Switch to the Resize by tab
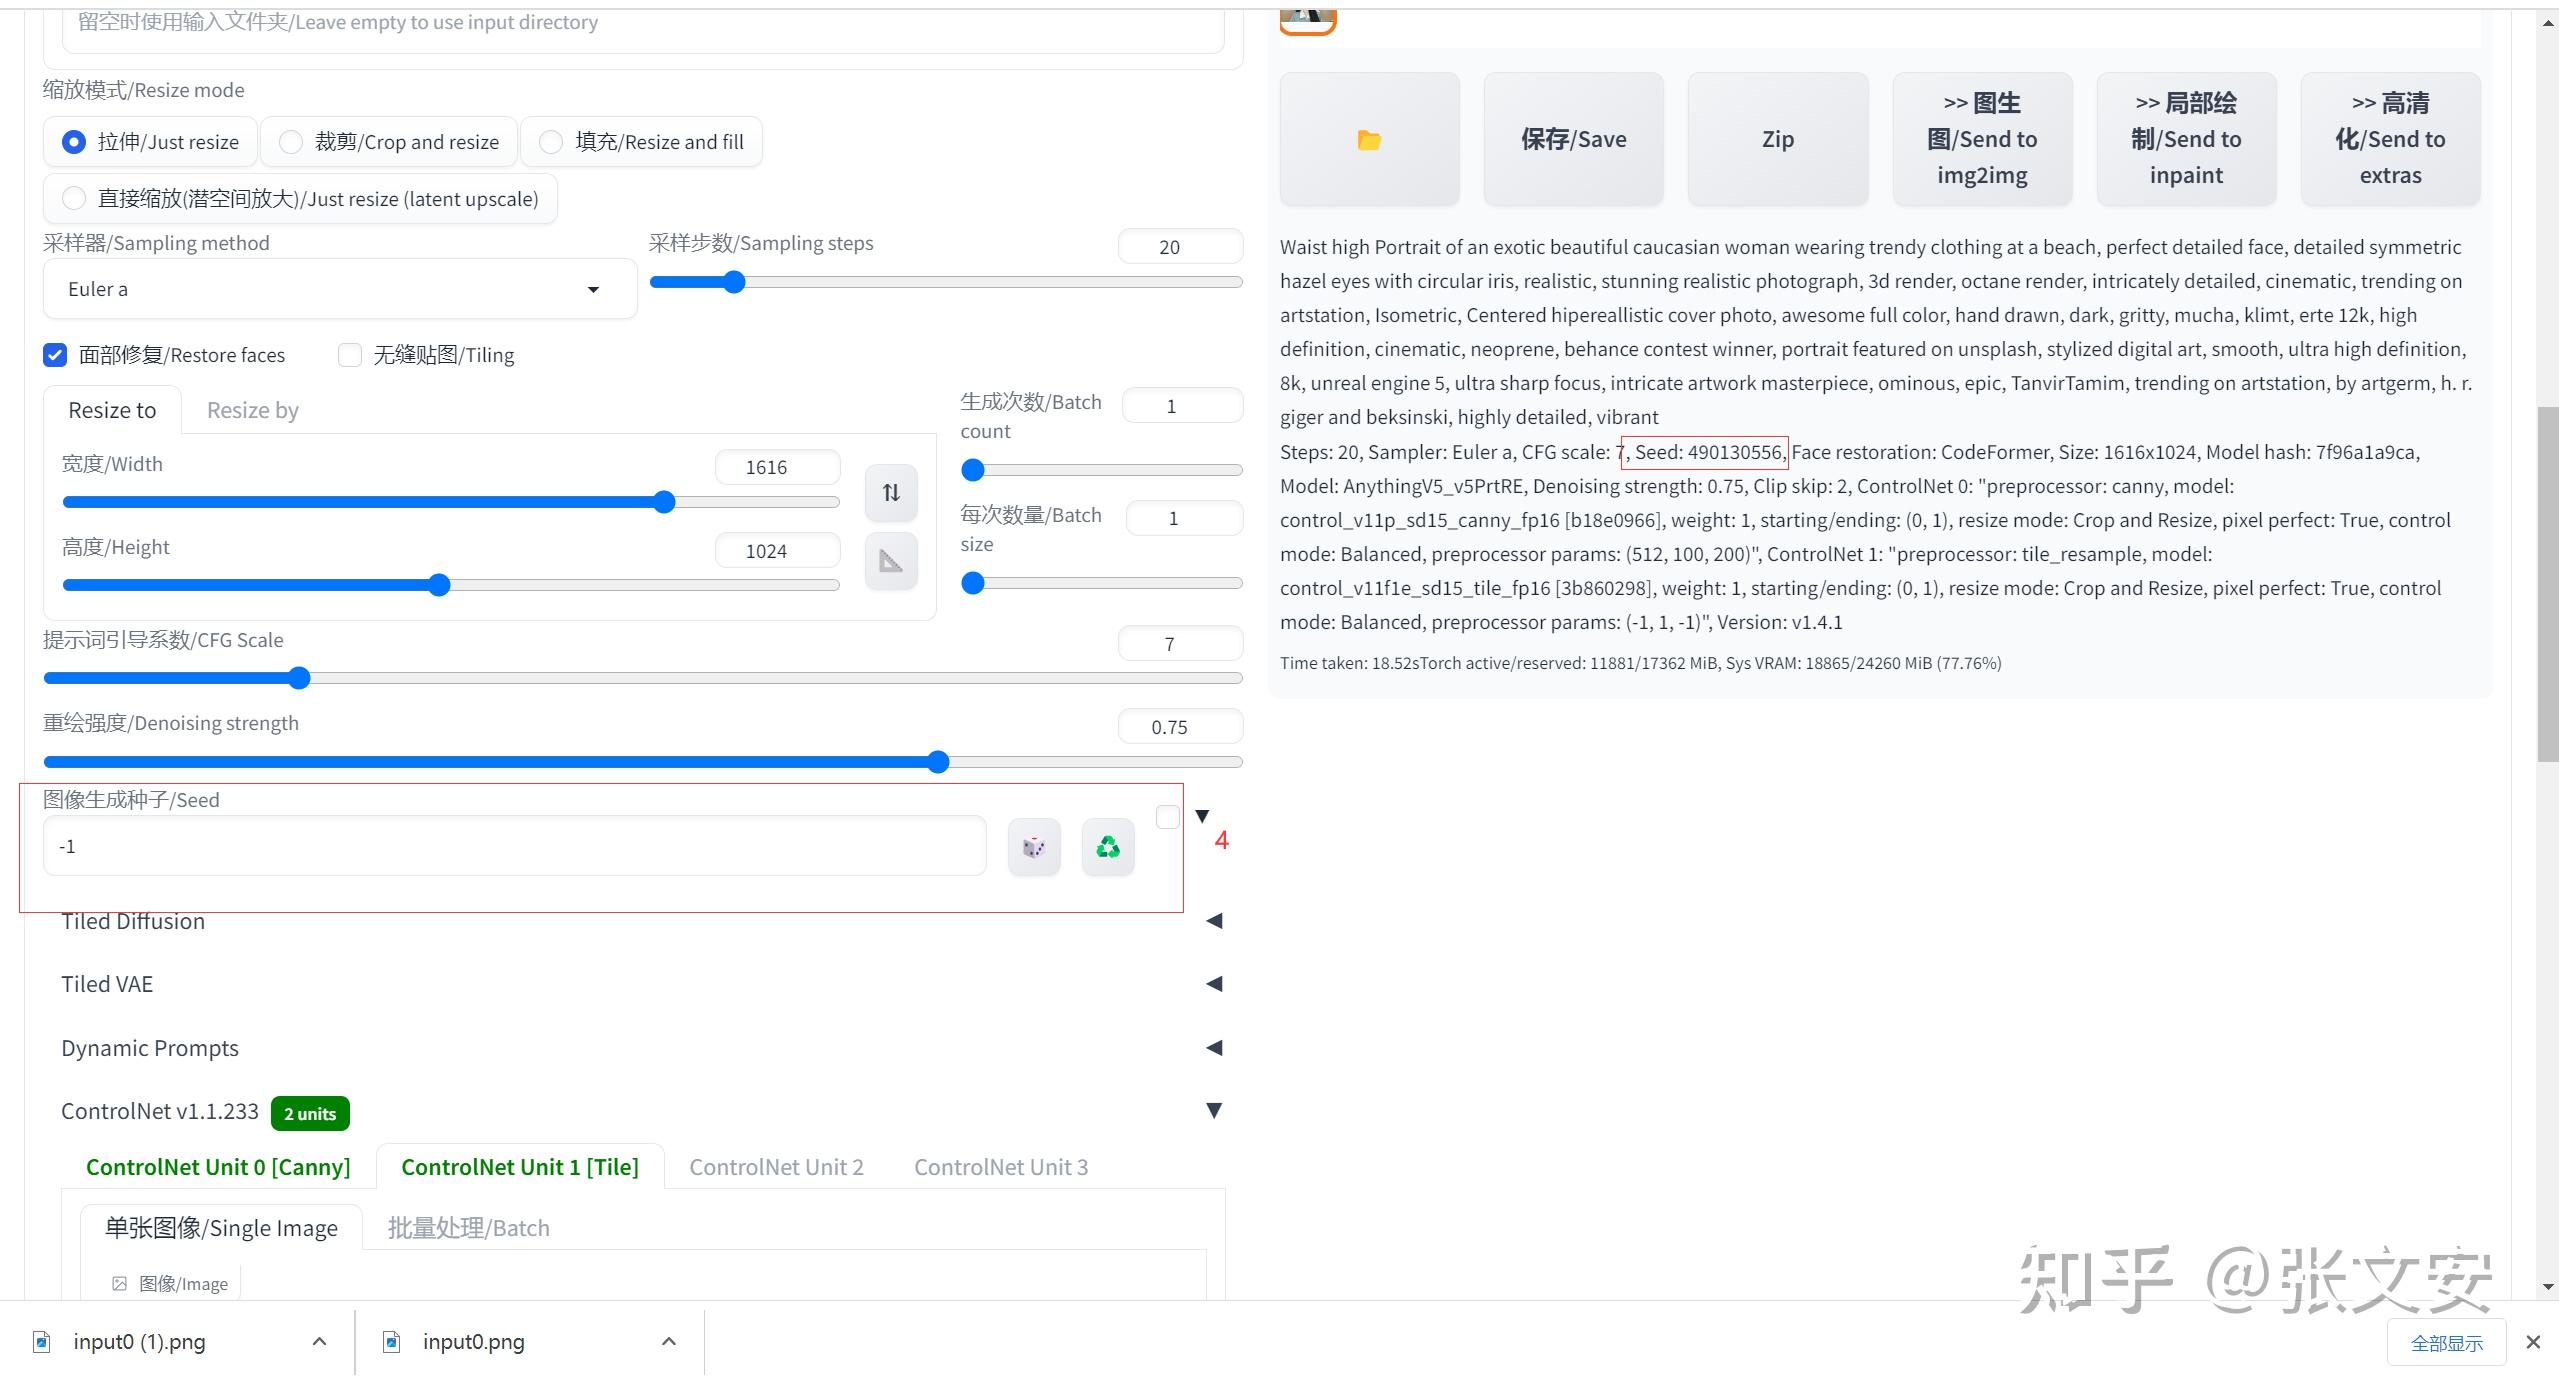2559x1383 pixels. coord(252,410)
